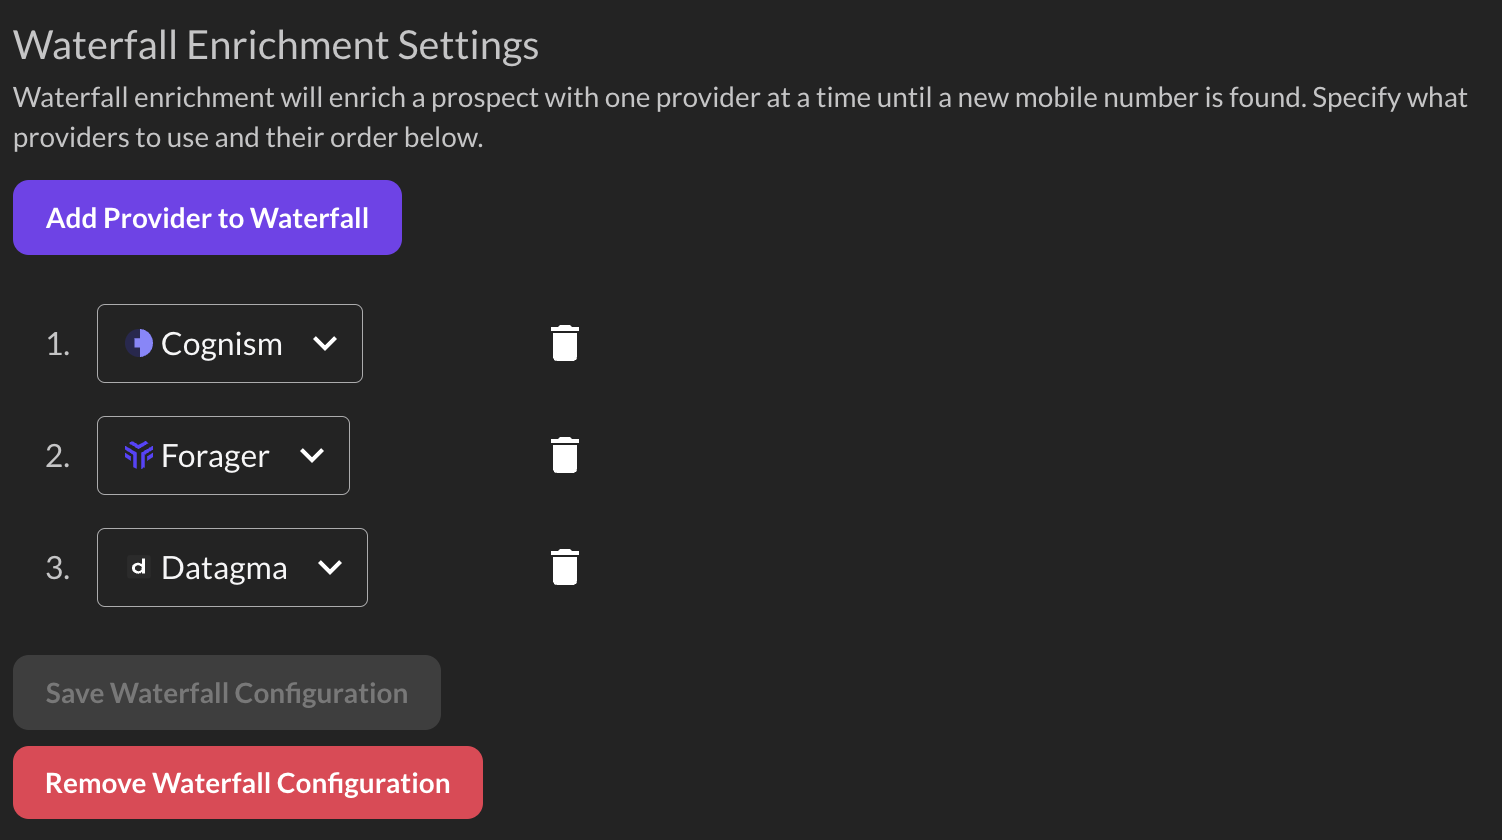Click the Datagma logo icon

pyautogui.click(x=139, y=567)
